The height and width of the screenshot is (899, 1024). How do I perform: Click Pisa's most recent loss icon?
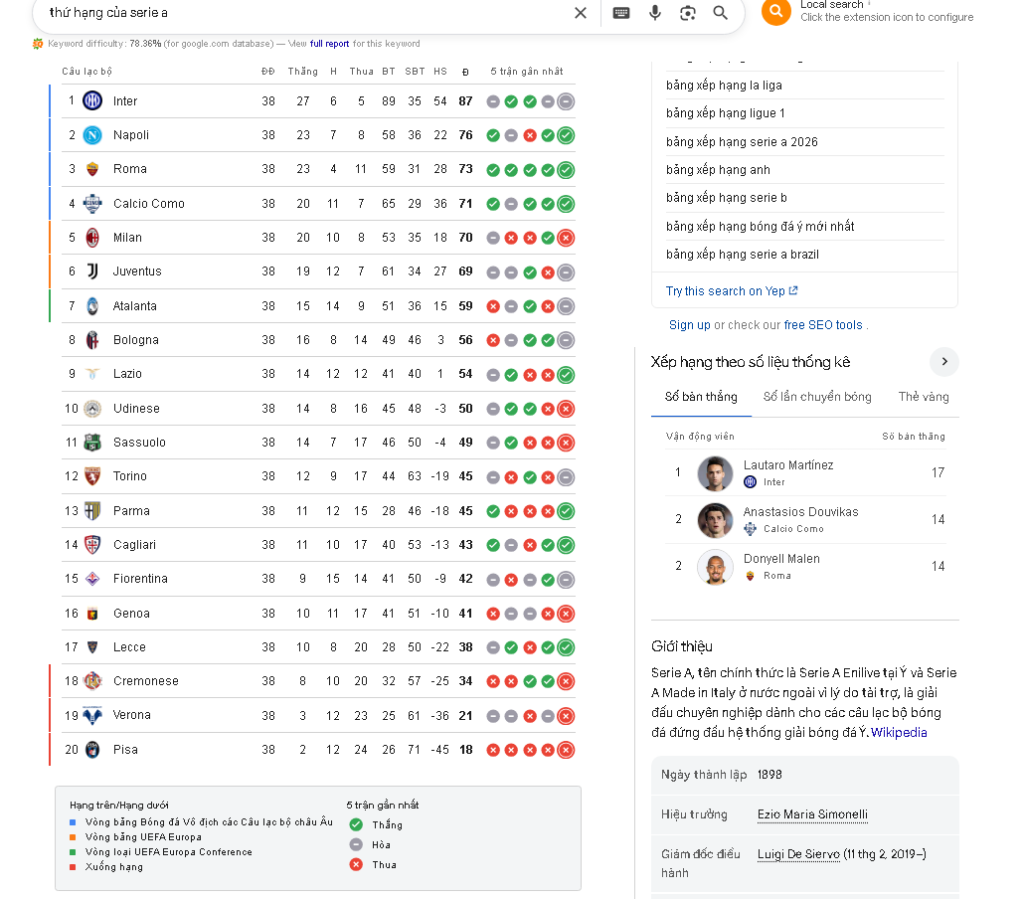point(566,750)
